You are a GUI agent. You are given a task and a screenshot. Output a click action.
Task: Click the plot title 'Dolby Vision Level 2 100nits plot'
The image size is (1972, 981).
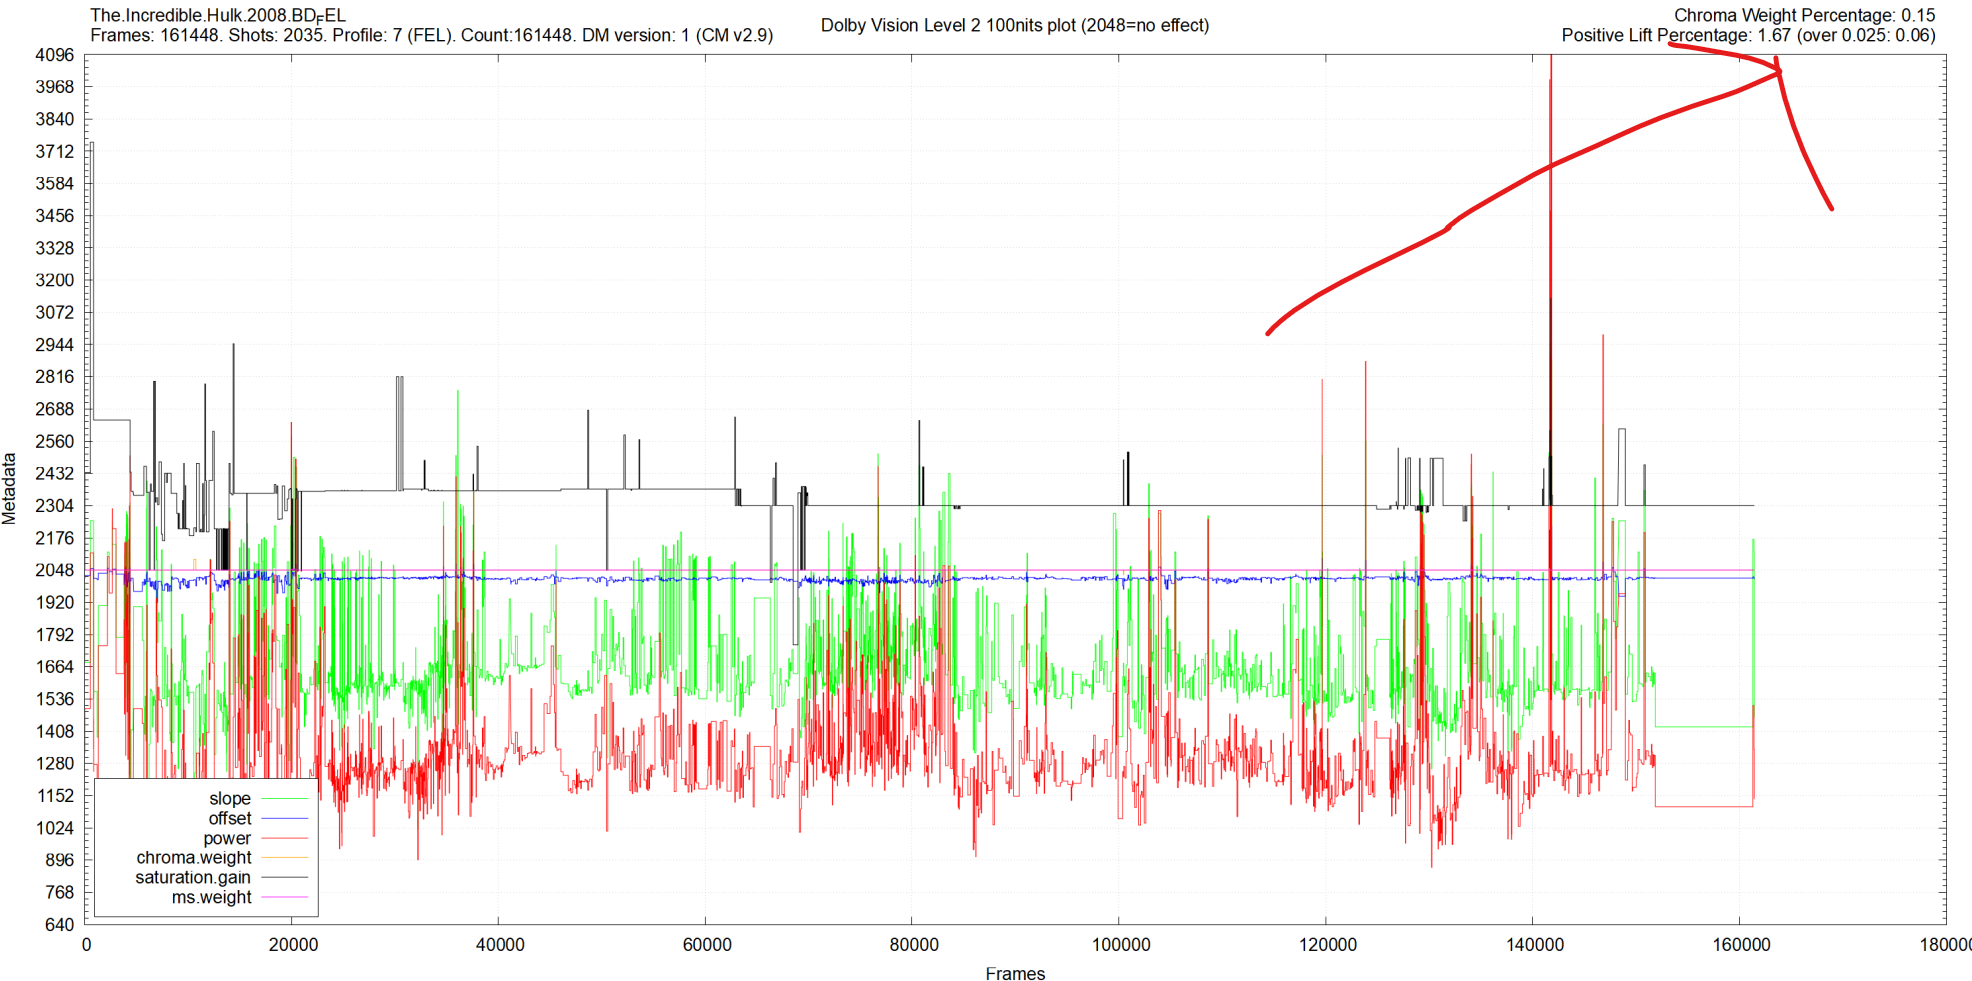[x=1015, y=25]
